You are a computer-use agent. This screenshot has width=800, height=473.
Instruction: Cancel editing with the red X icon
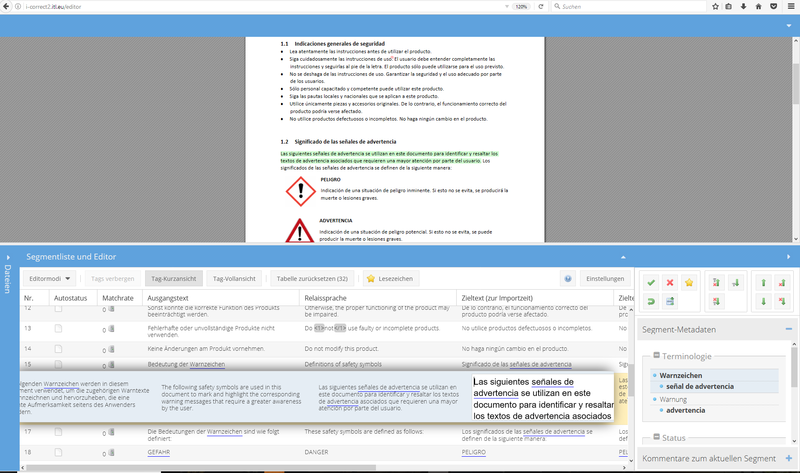670,283
